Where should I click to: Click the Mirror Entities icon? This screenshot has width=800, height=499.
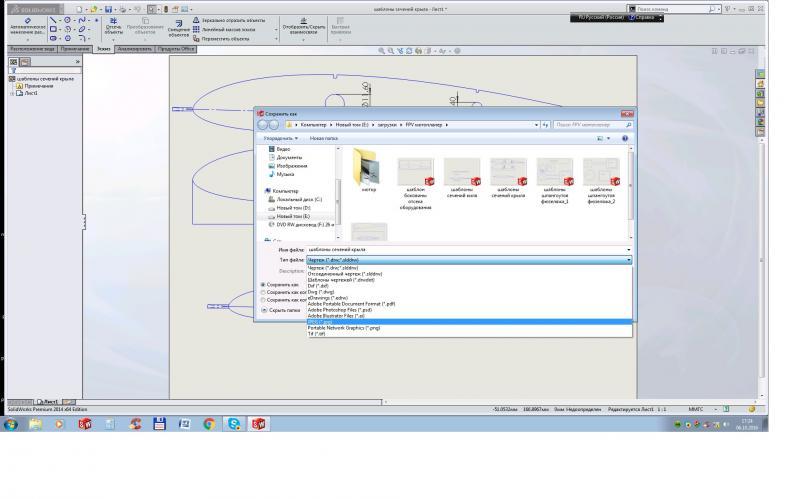pos(195,19)
